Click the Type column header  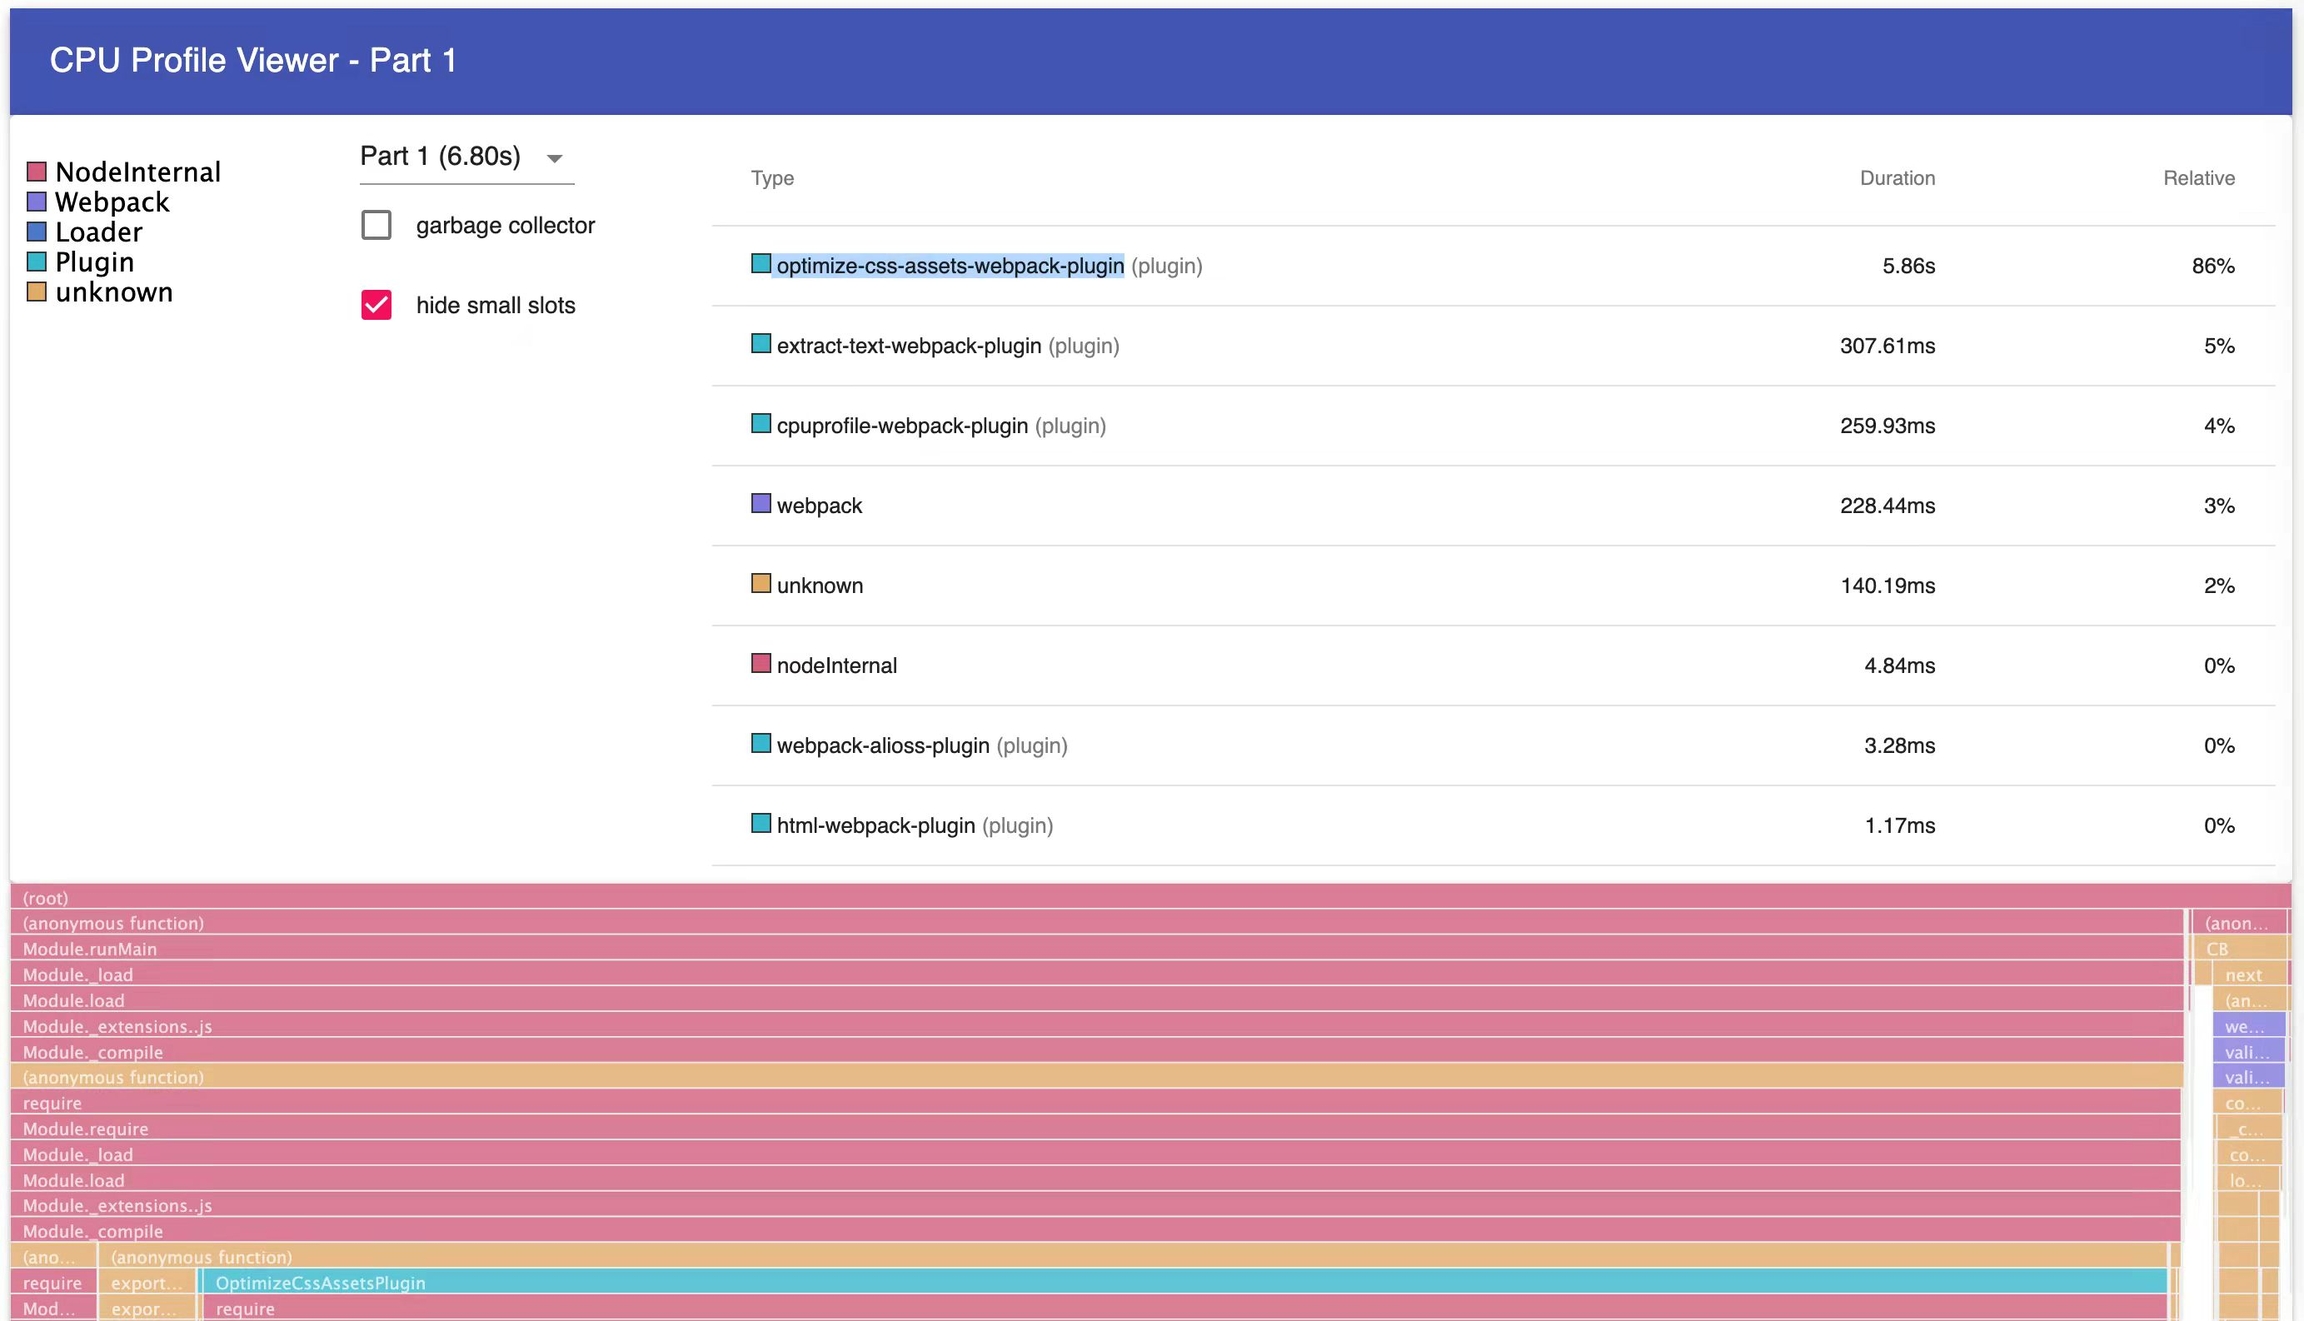(772, 178)
